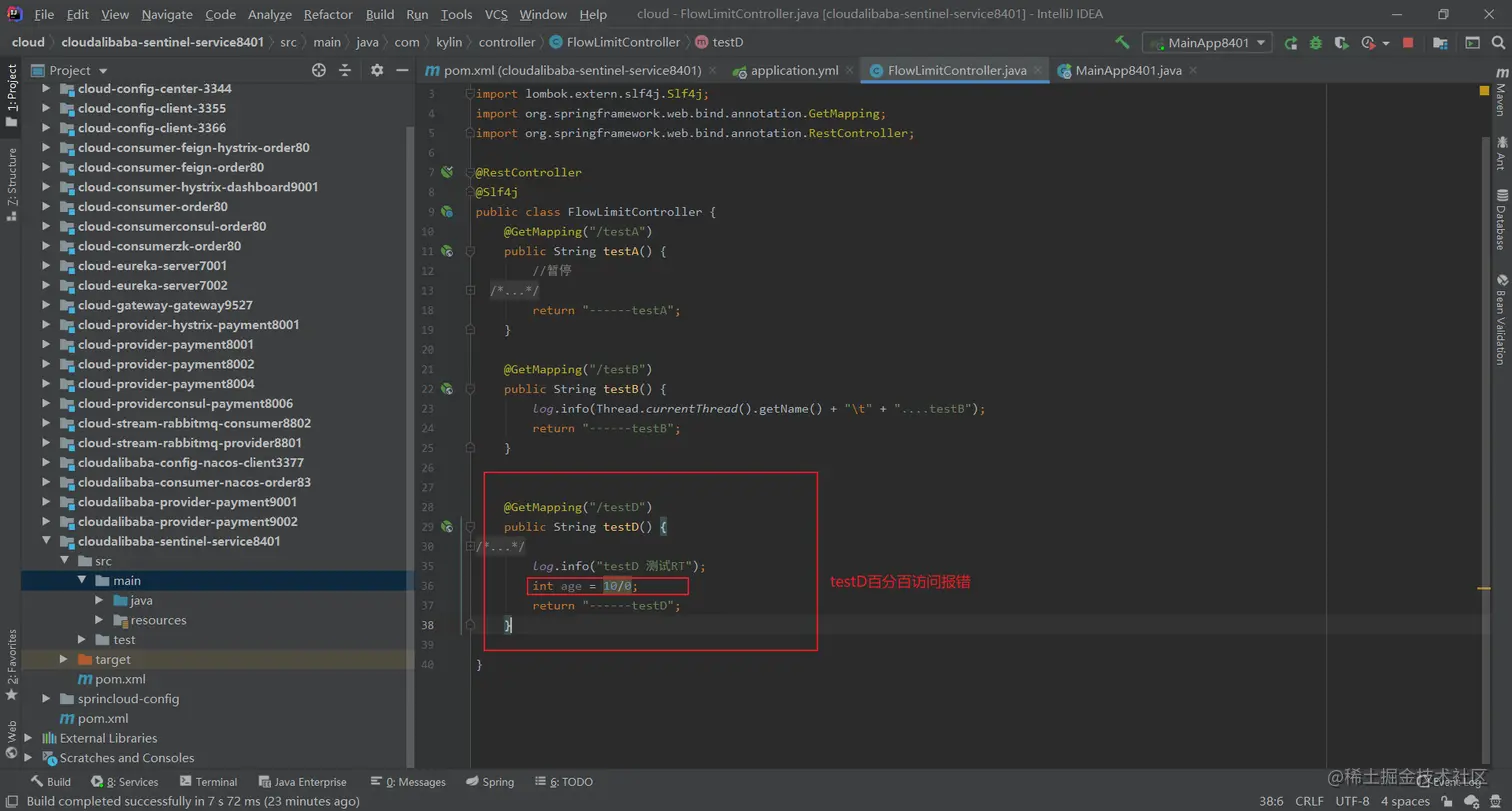
Task: Click the testD breadcrumb in navigation bar
Action: (720, 42)
